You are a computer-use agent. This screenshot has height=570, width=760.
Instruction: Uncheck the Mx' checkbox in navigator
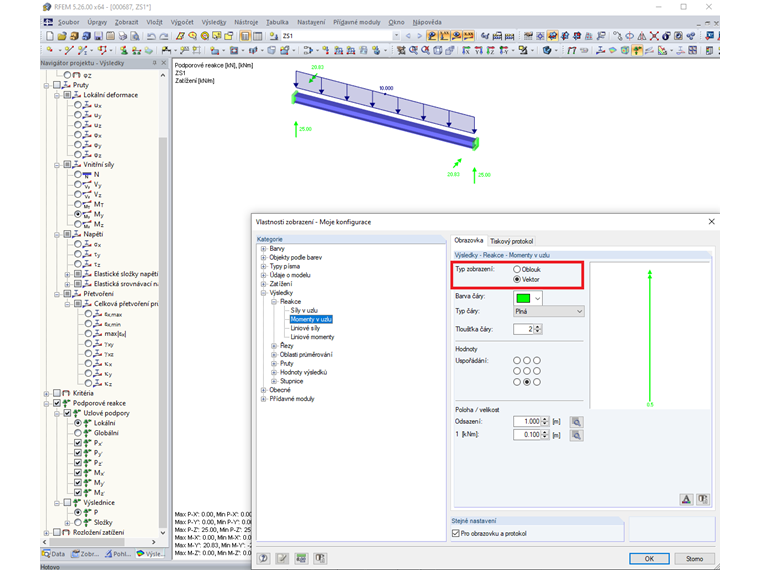78,473
